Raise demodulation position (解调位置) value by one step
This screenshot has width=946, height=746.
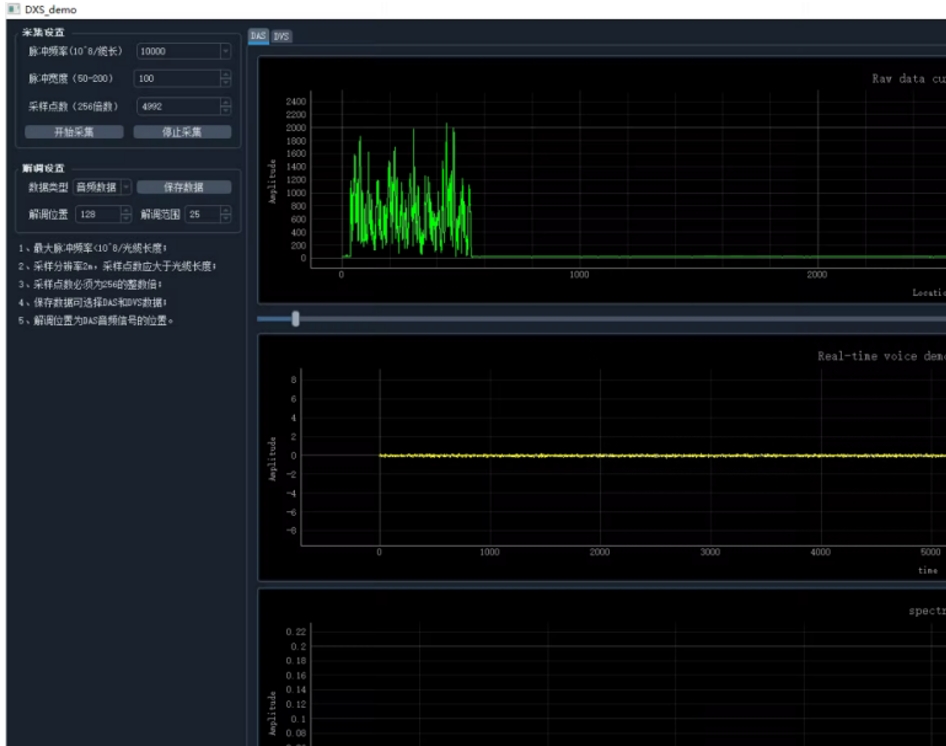[x=126, y=210]
